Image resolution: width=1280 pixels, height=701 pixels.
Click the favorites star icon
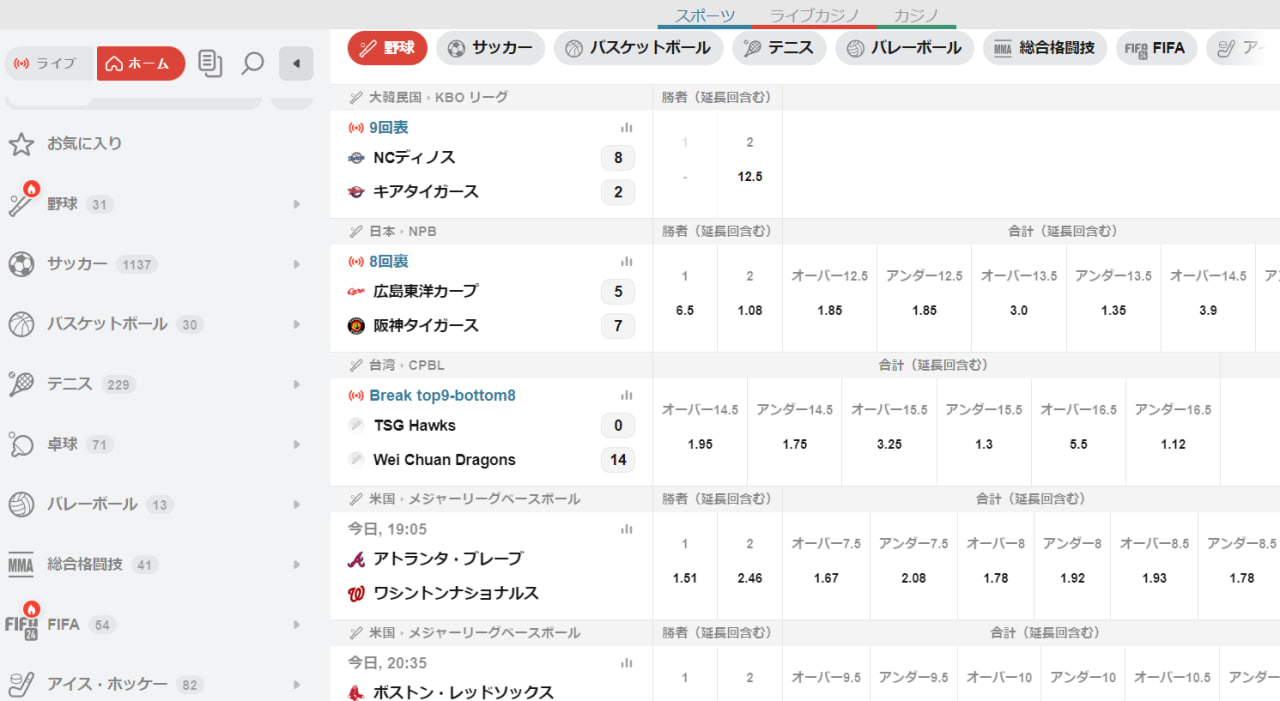[21, 144]
